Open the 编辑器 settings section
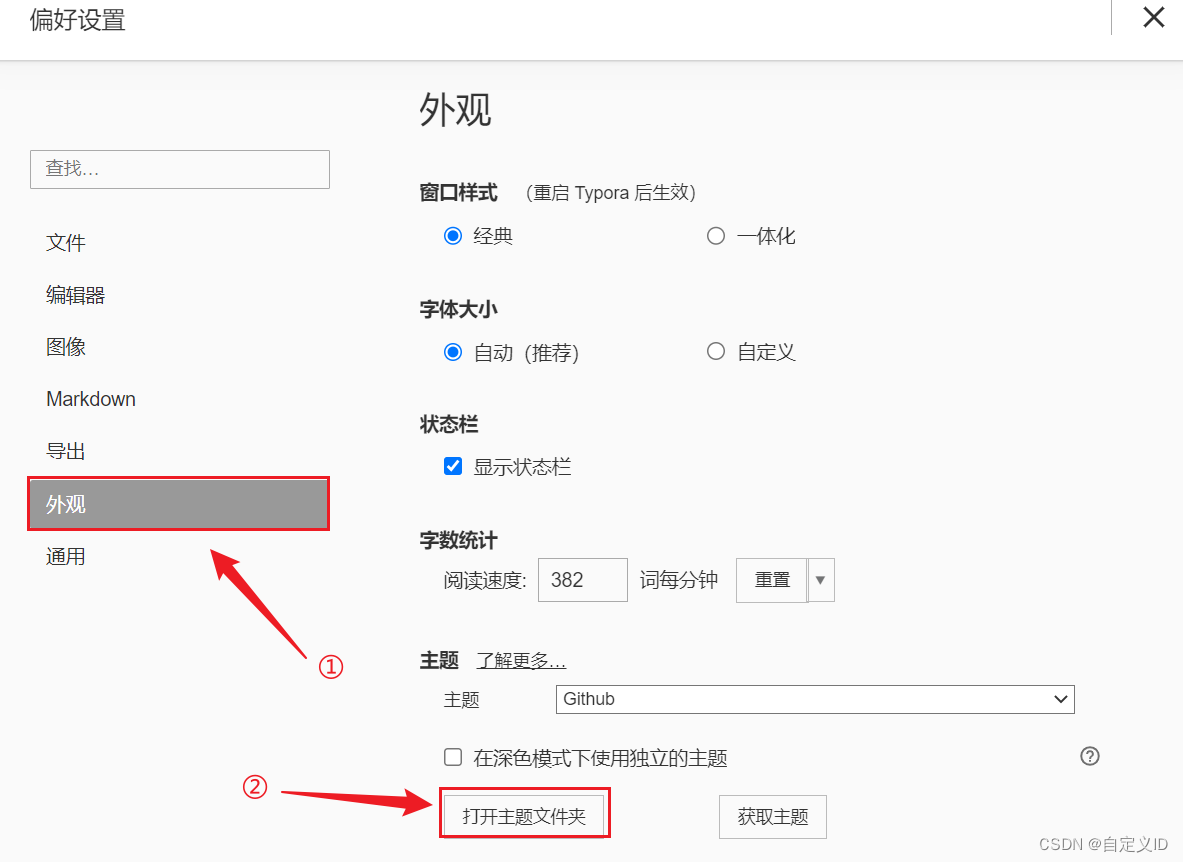 coord(75,294)
